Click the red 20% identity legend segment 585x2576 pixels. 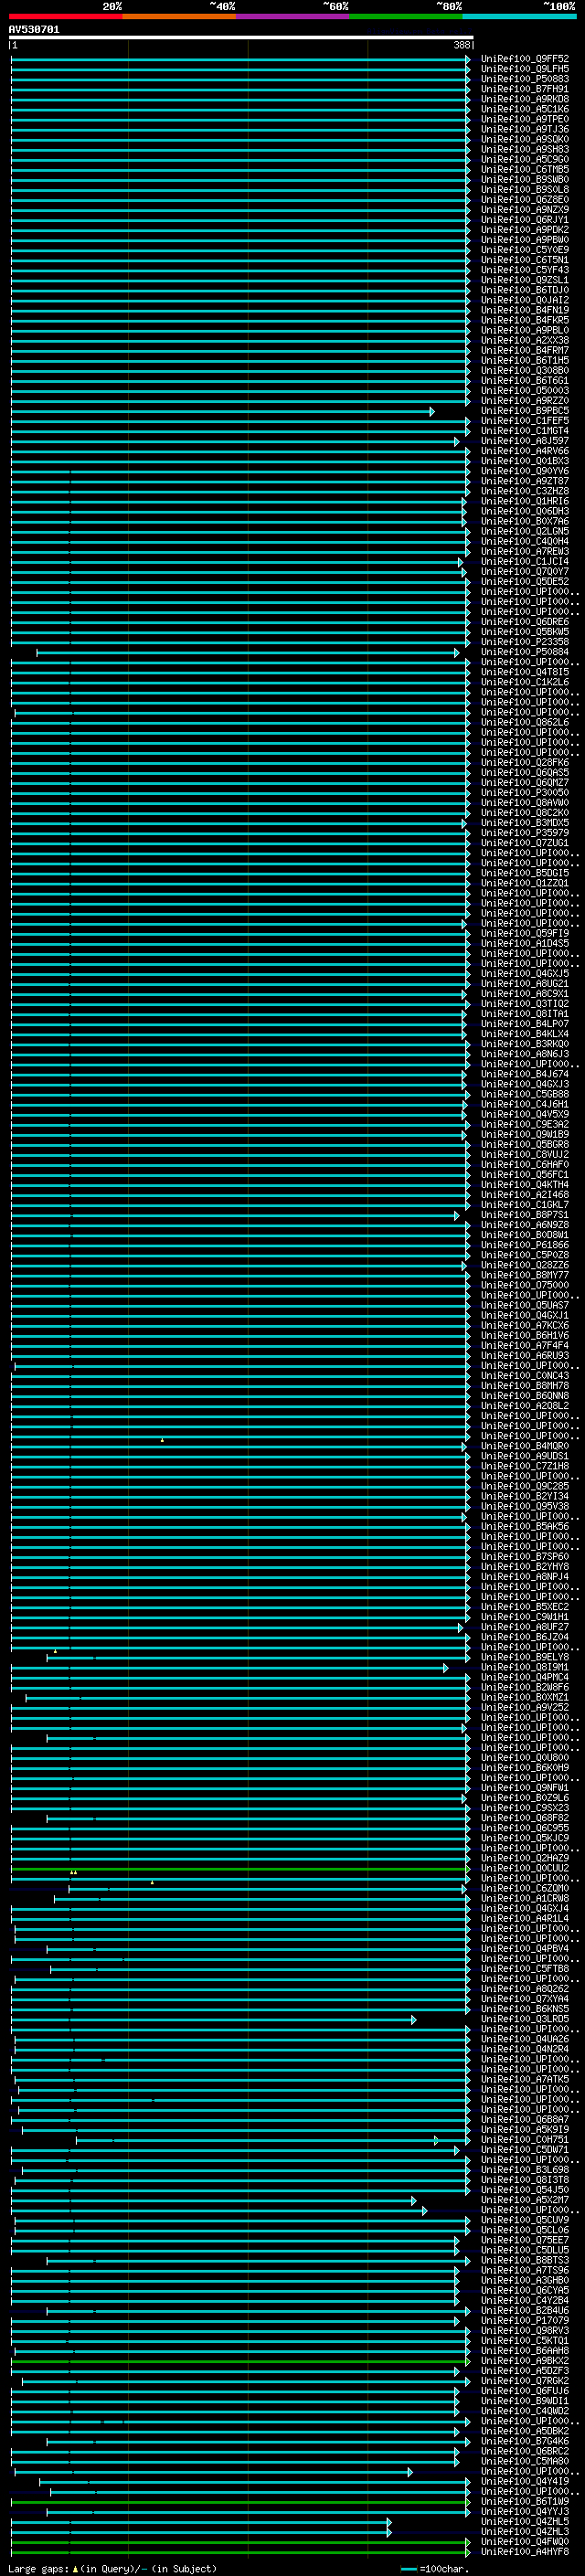(x=65, y=16)
